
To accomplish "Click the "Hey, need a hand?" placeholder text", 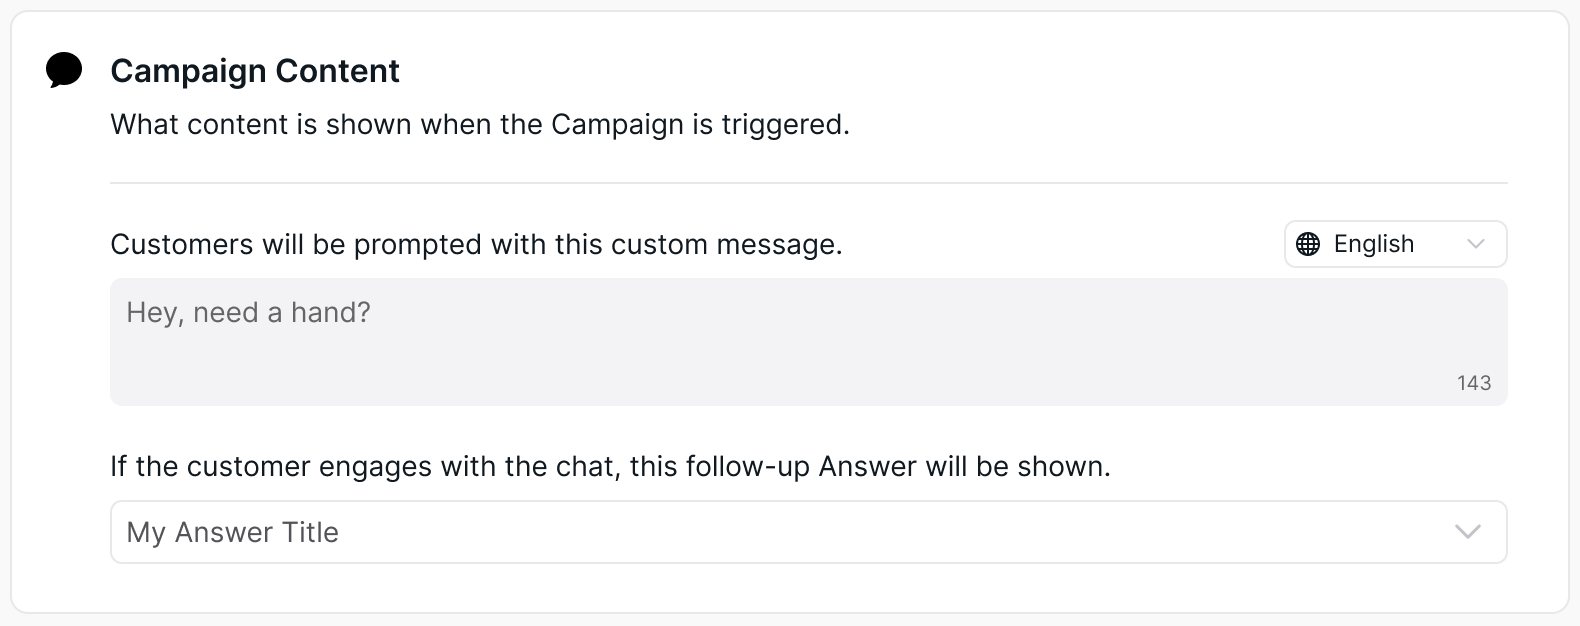I will click(248, 313).
